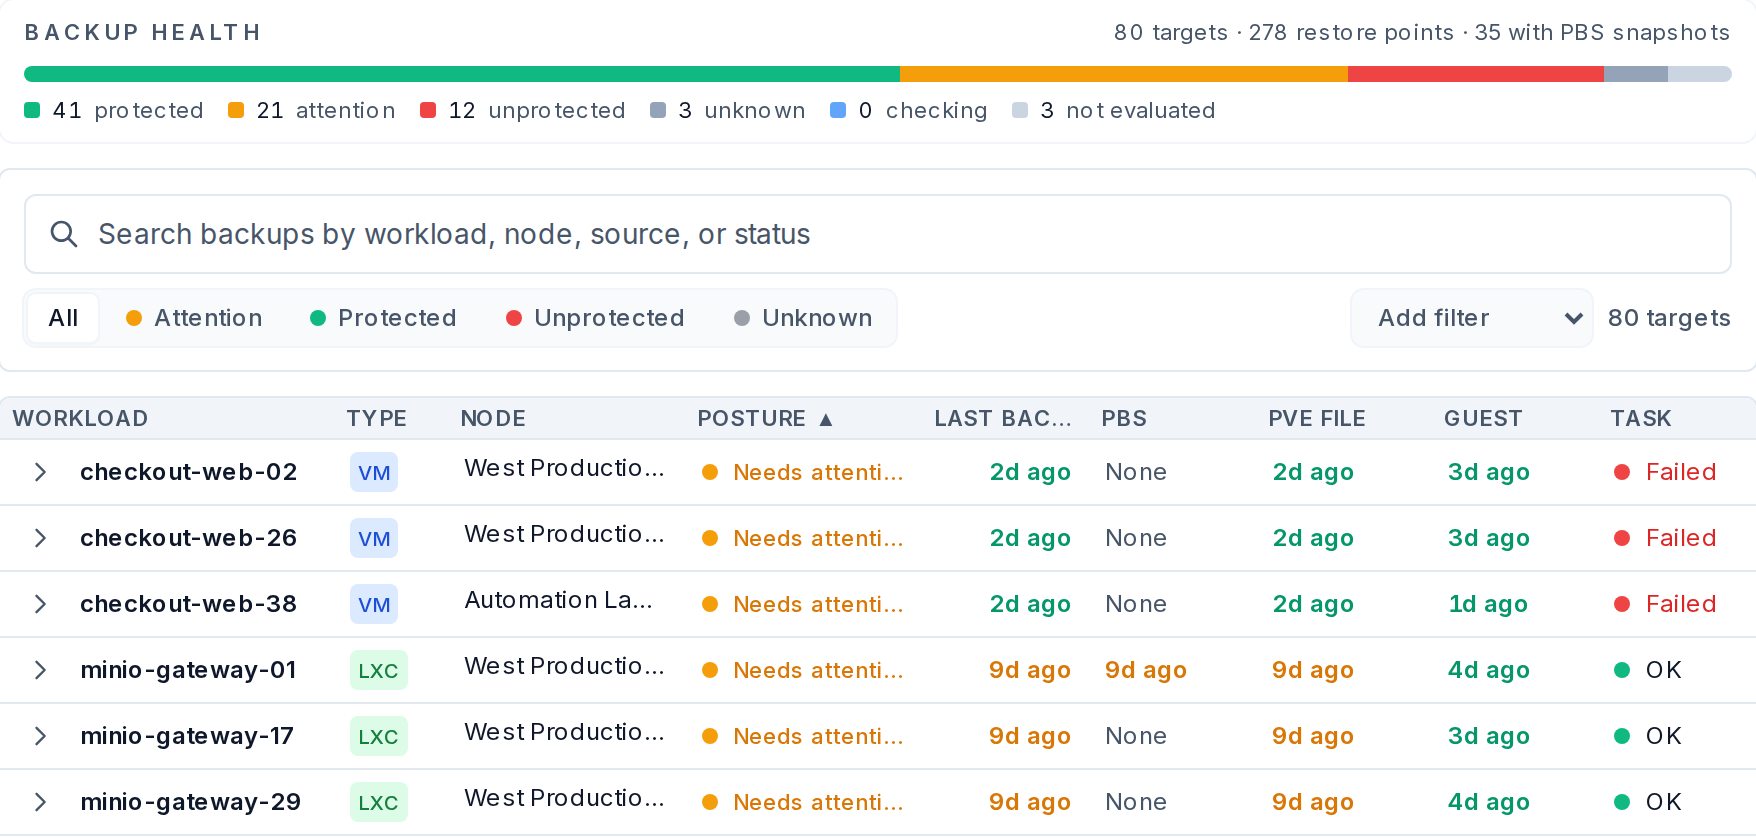Click the VM badge in checkout-web-26 row
This screenshot has height=838, width=1756.
point(374,538)
